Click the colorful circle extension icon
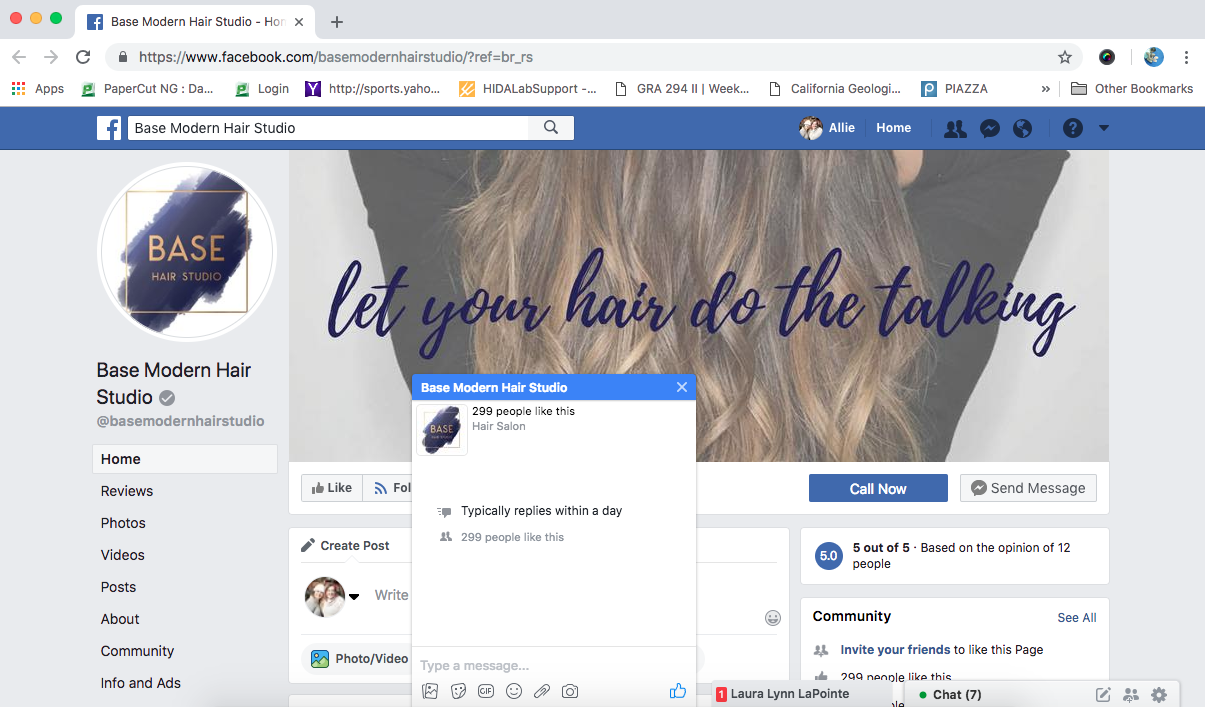 (x=1107, y=57)
